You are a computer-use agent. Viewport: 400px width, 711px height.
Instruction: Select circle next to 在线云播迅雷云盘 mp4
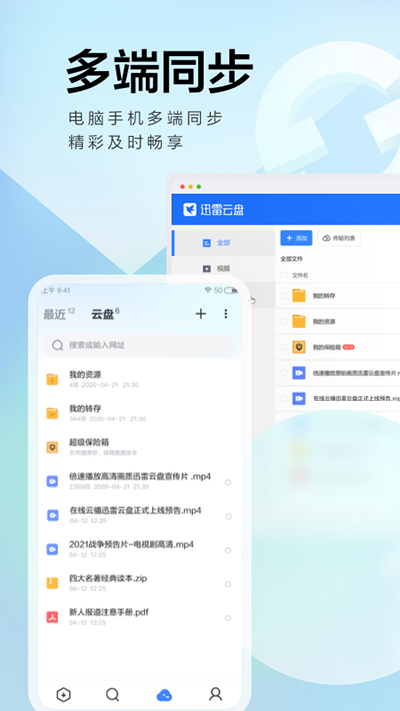[228, 516]
